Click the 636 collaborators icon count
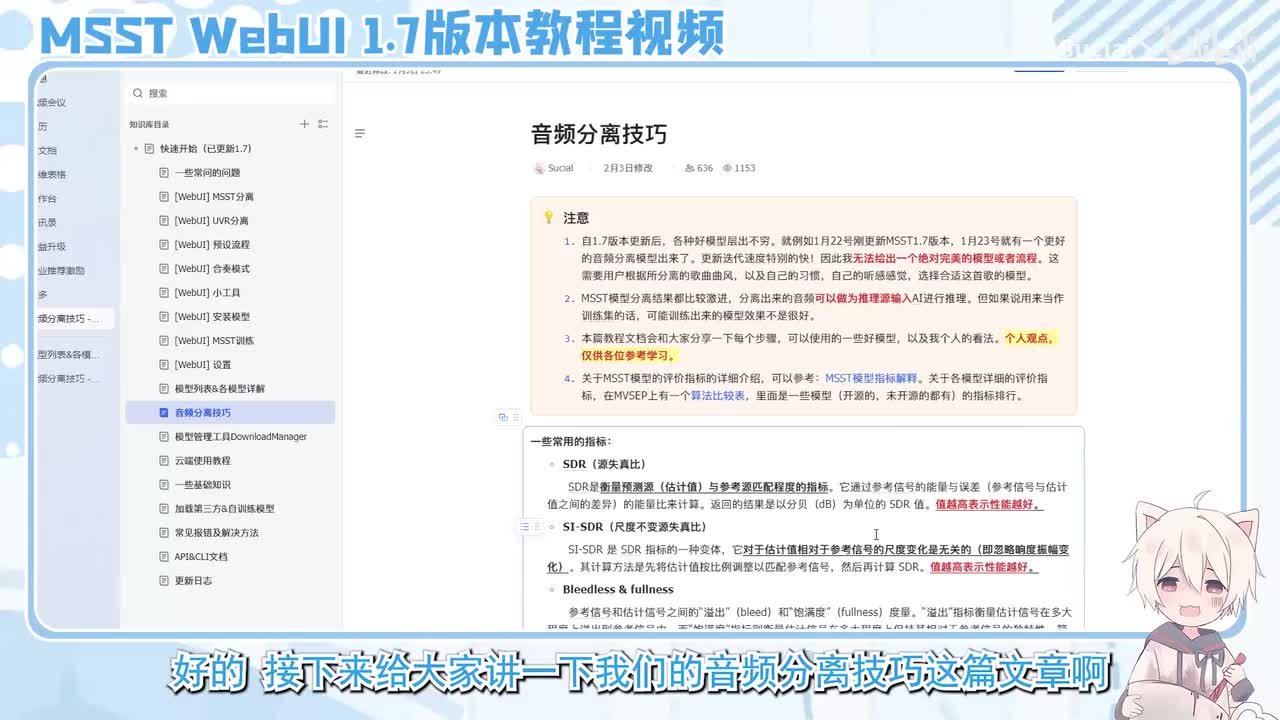This screenshot has height=720, width=1280. pyautogui.click(x=699, y=168)
